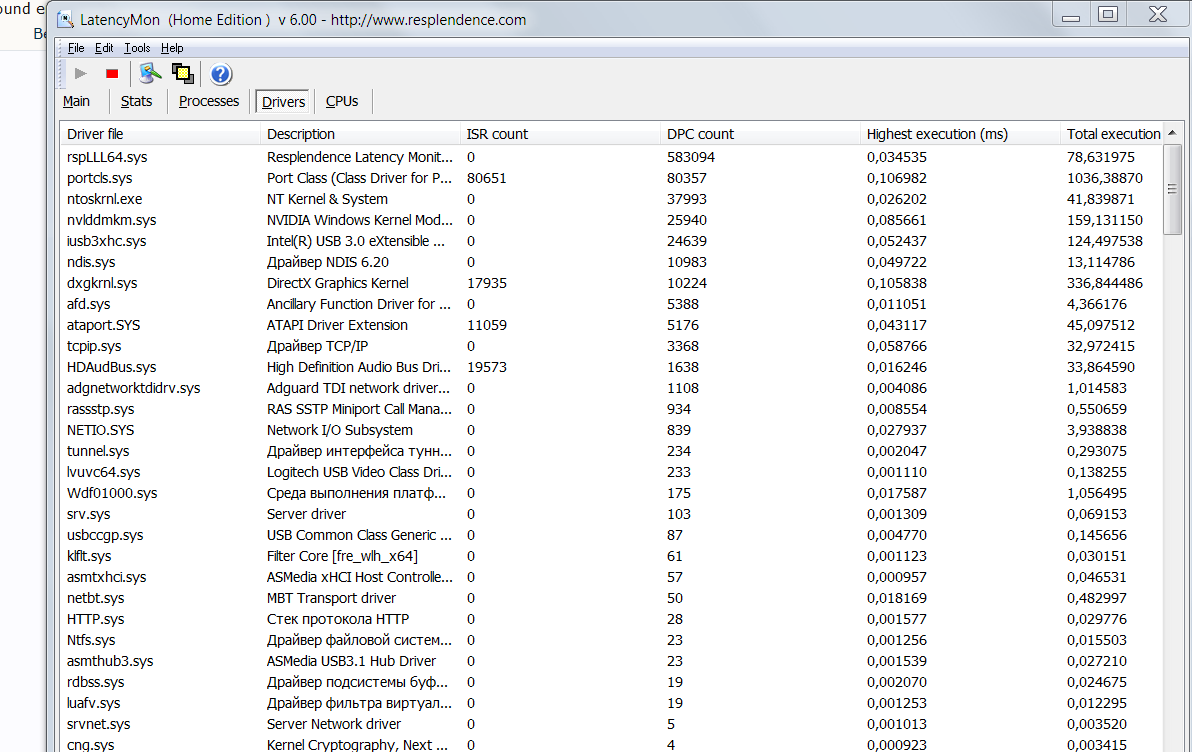Click ISR count value 80651
Screen dimensions: 1192x752
click(487, 178)
